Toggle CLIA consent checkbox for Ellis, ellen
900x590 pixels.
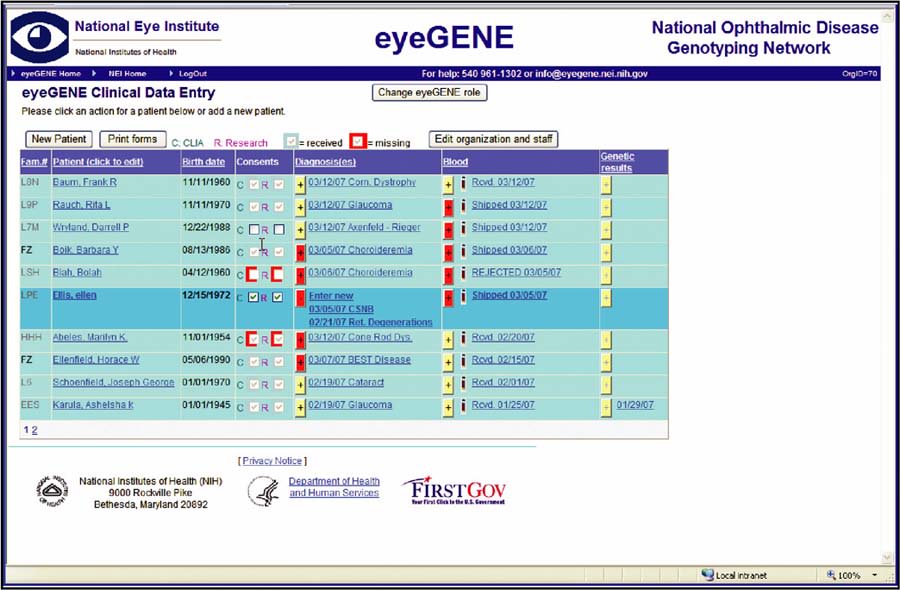coord(253,297)
